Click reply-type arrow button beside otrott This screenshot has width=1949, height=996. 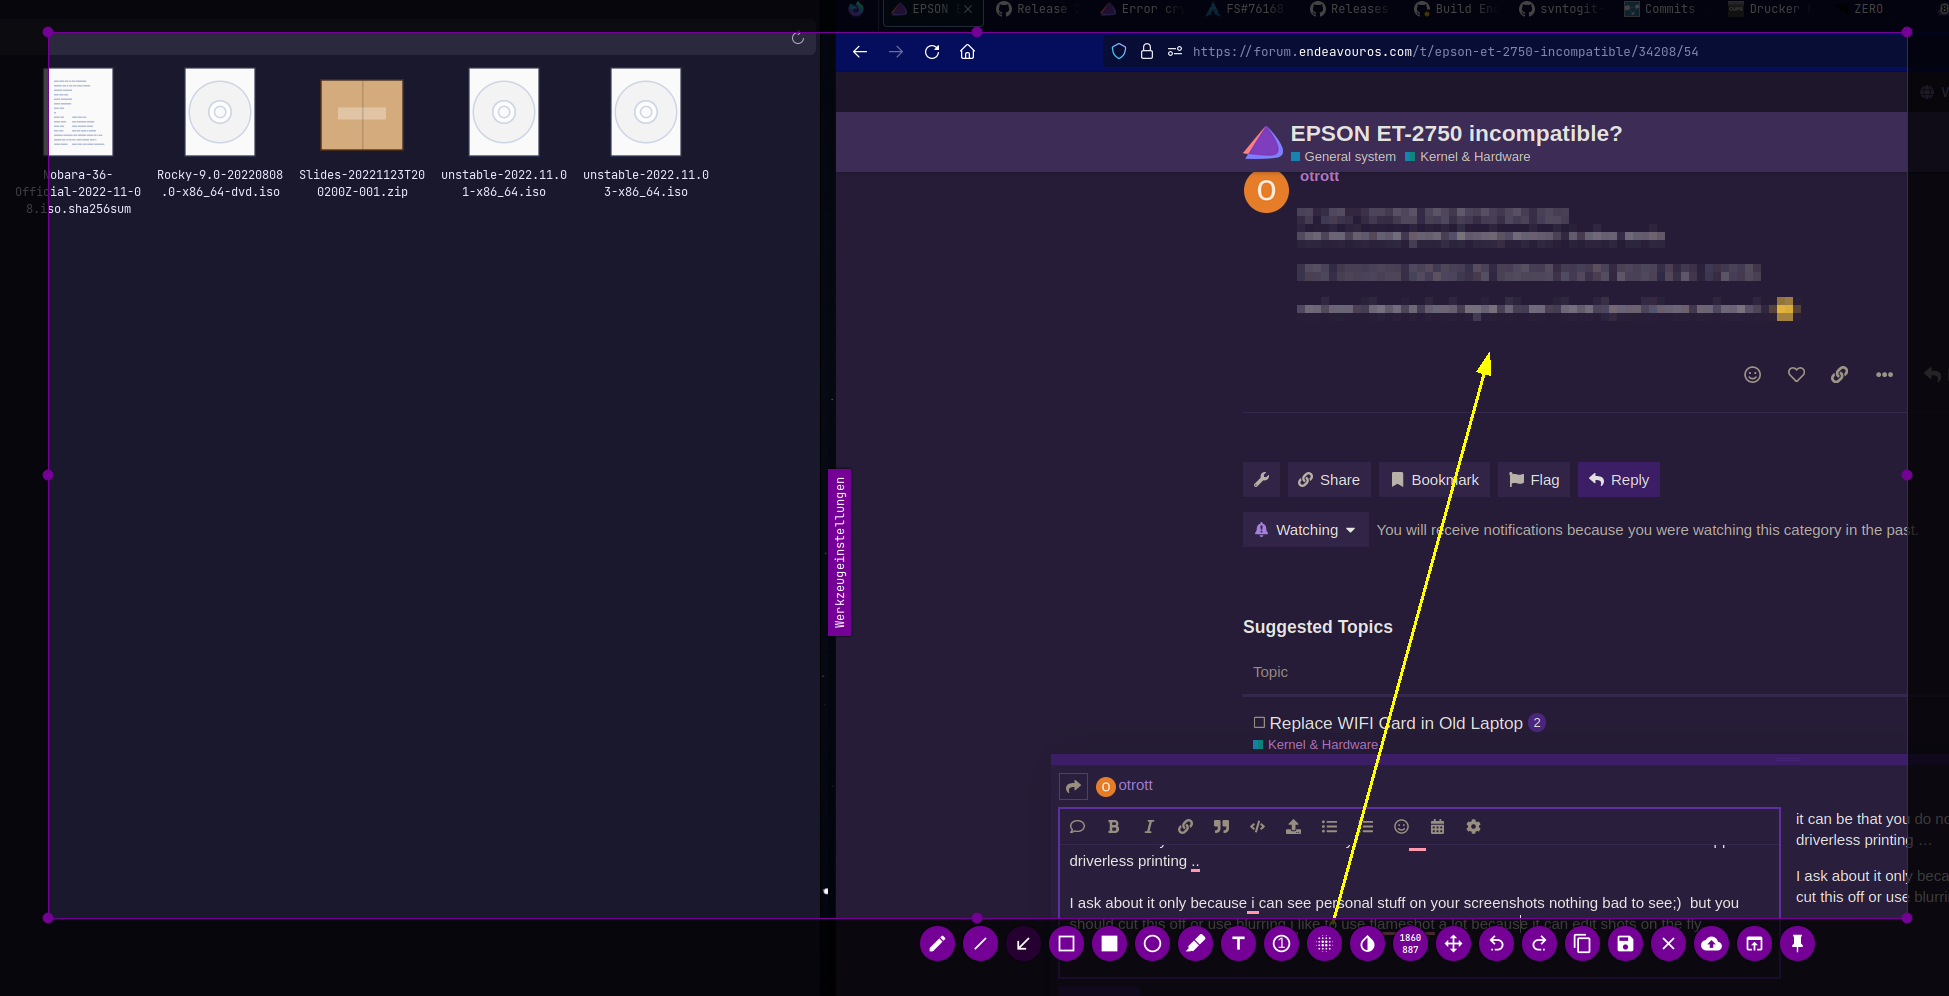pyautogui.click(x=1073, y=786)
